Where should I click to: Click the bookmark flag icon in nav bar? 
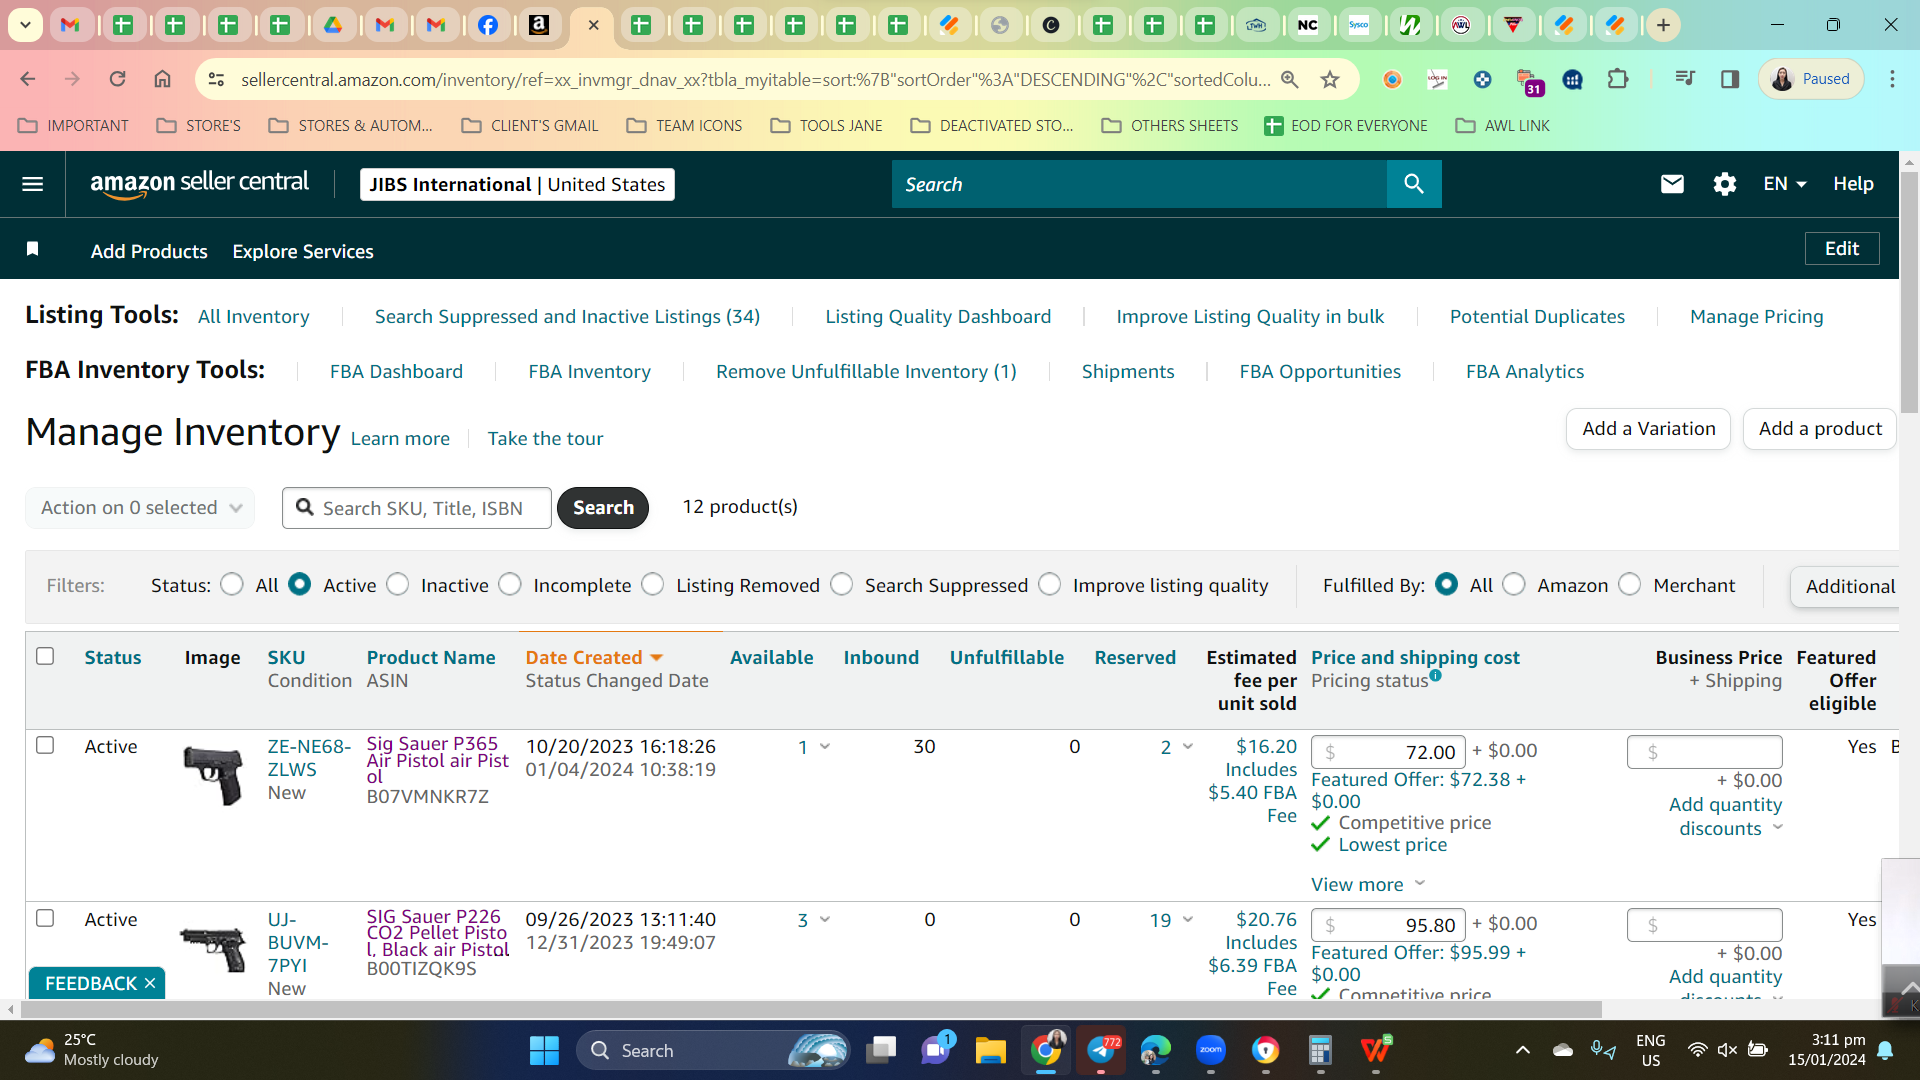[x=32, y=249]
